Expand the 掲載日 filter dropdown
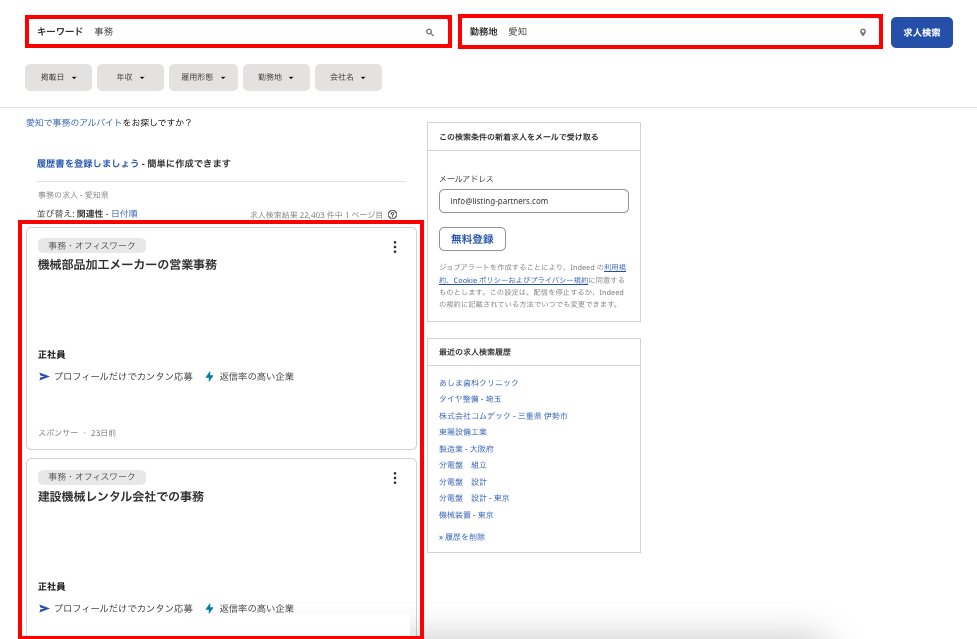This screenshot has height=639, width=977. pos(58,77)
